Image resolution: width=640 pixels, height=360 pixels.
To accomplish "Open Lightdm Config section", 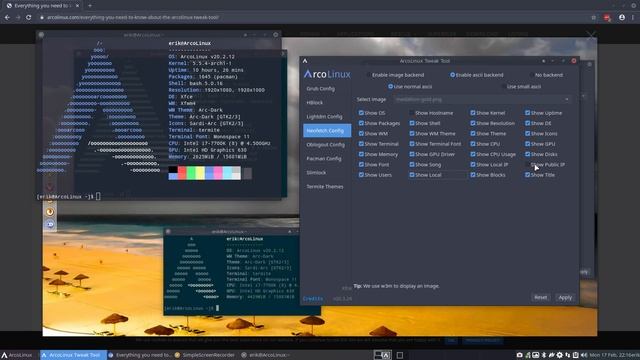I will click(x=324, y=116).
